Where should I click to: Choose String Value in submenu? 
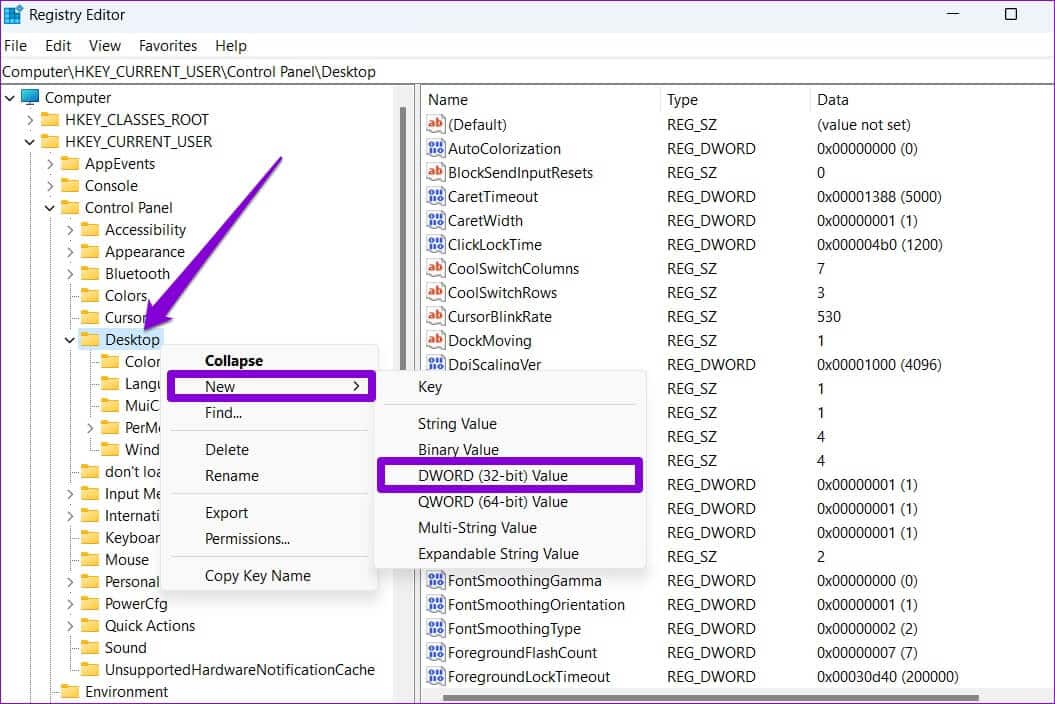(x=510, y=423)
